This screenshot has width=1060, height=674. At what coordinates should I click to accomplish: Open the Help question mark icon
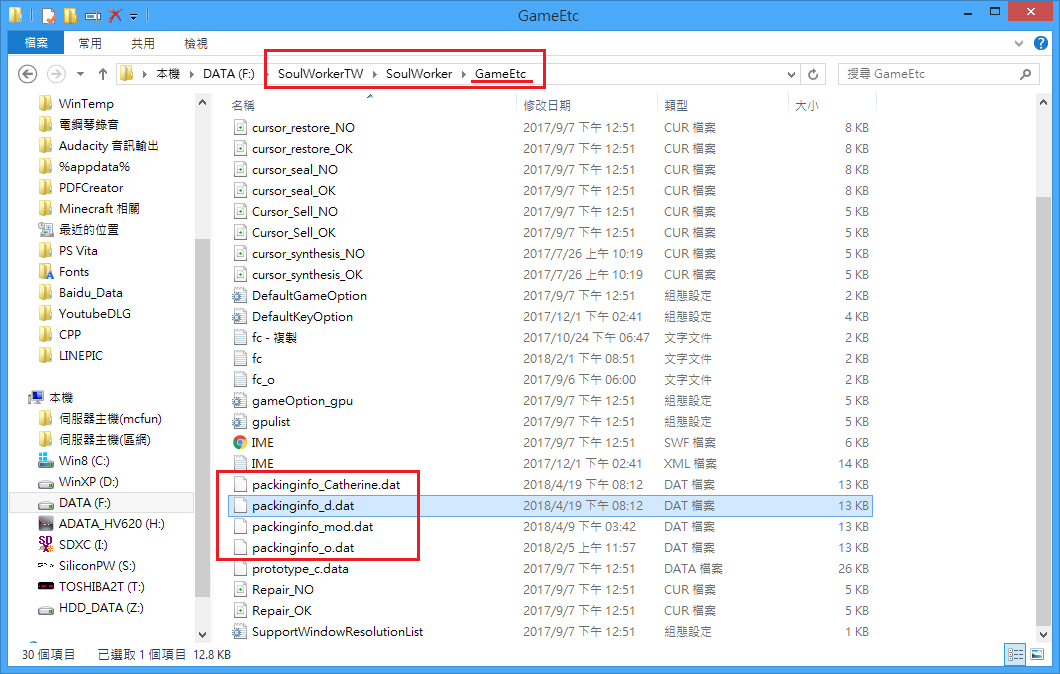1041,43
